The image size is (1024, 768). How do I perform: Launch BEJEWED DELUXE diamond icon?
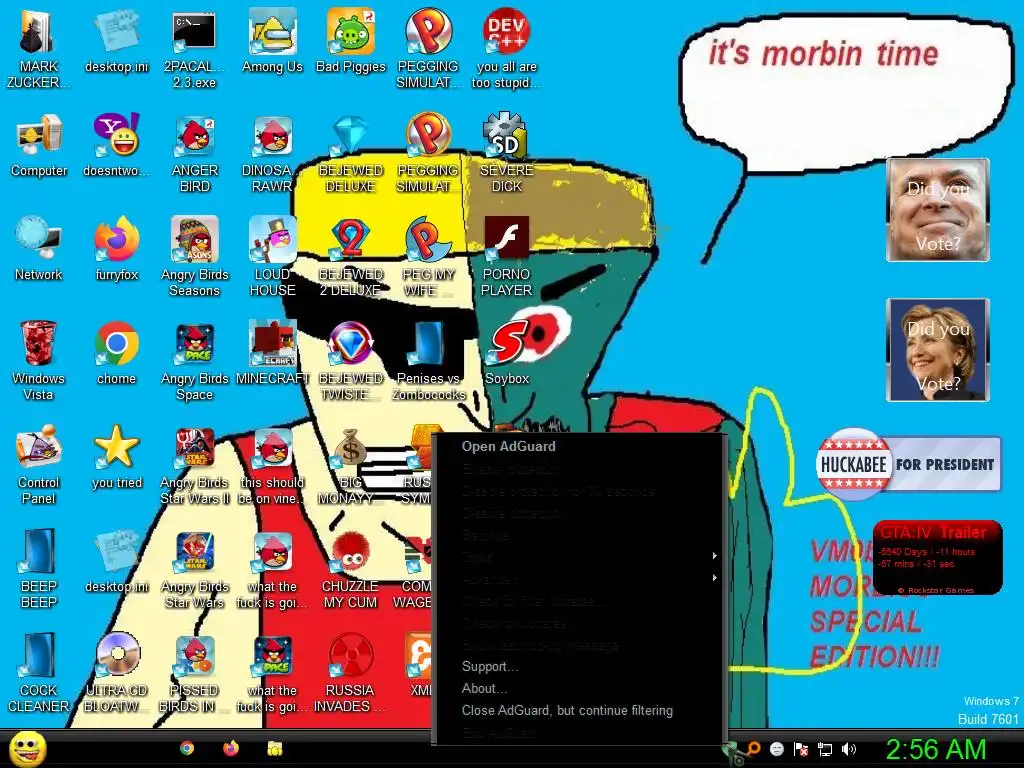click(x=351, y=153)
